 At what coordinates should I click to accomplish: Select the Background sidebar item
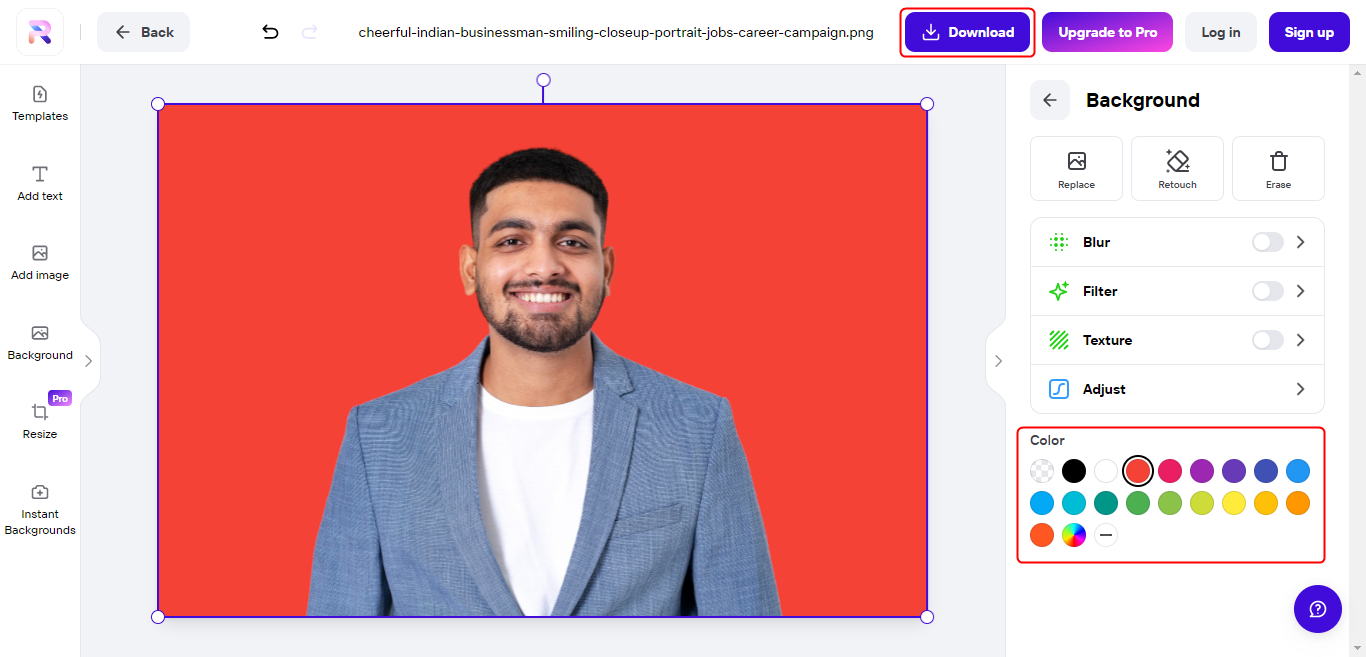[40, 343]
